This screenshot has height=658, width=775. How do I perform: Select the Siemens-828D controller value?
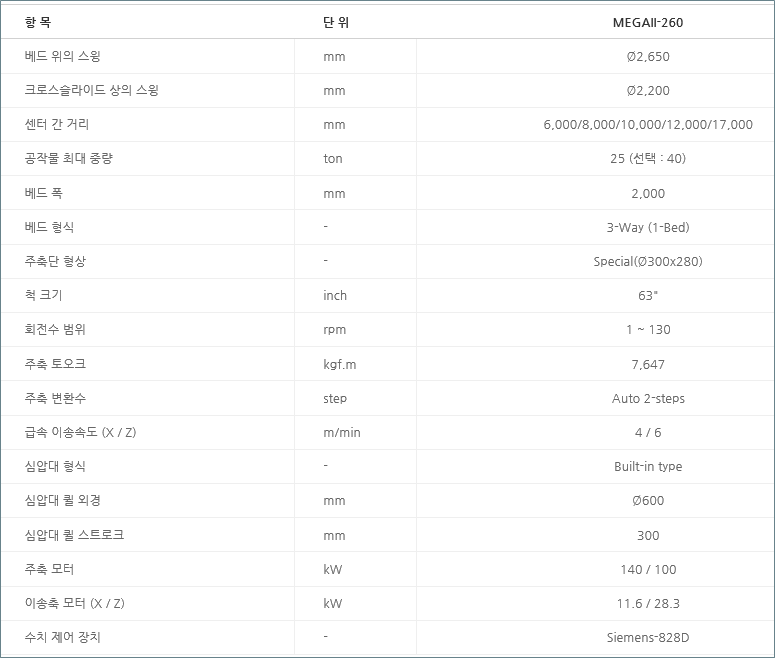coord(648,637)
